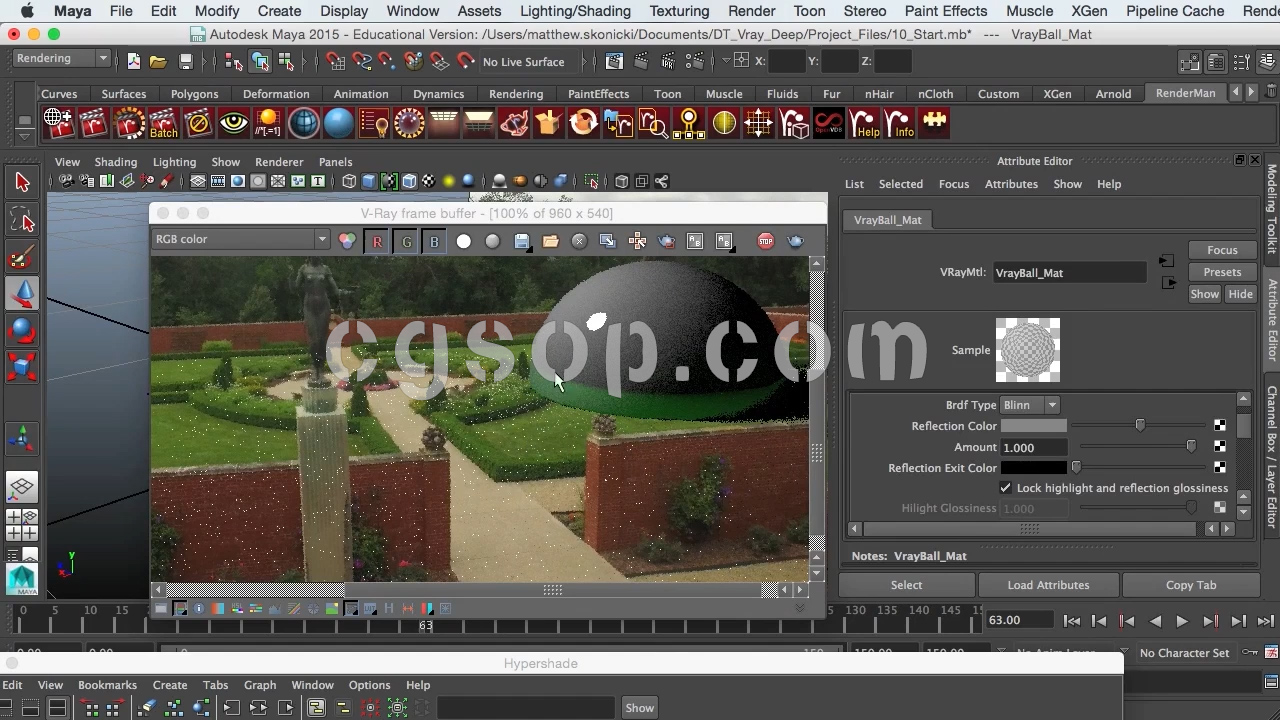The image size is (1280, 720).
Task: Show alpha channel gray-circle in frame buffer
Action: (492, 241)
